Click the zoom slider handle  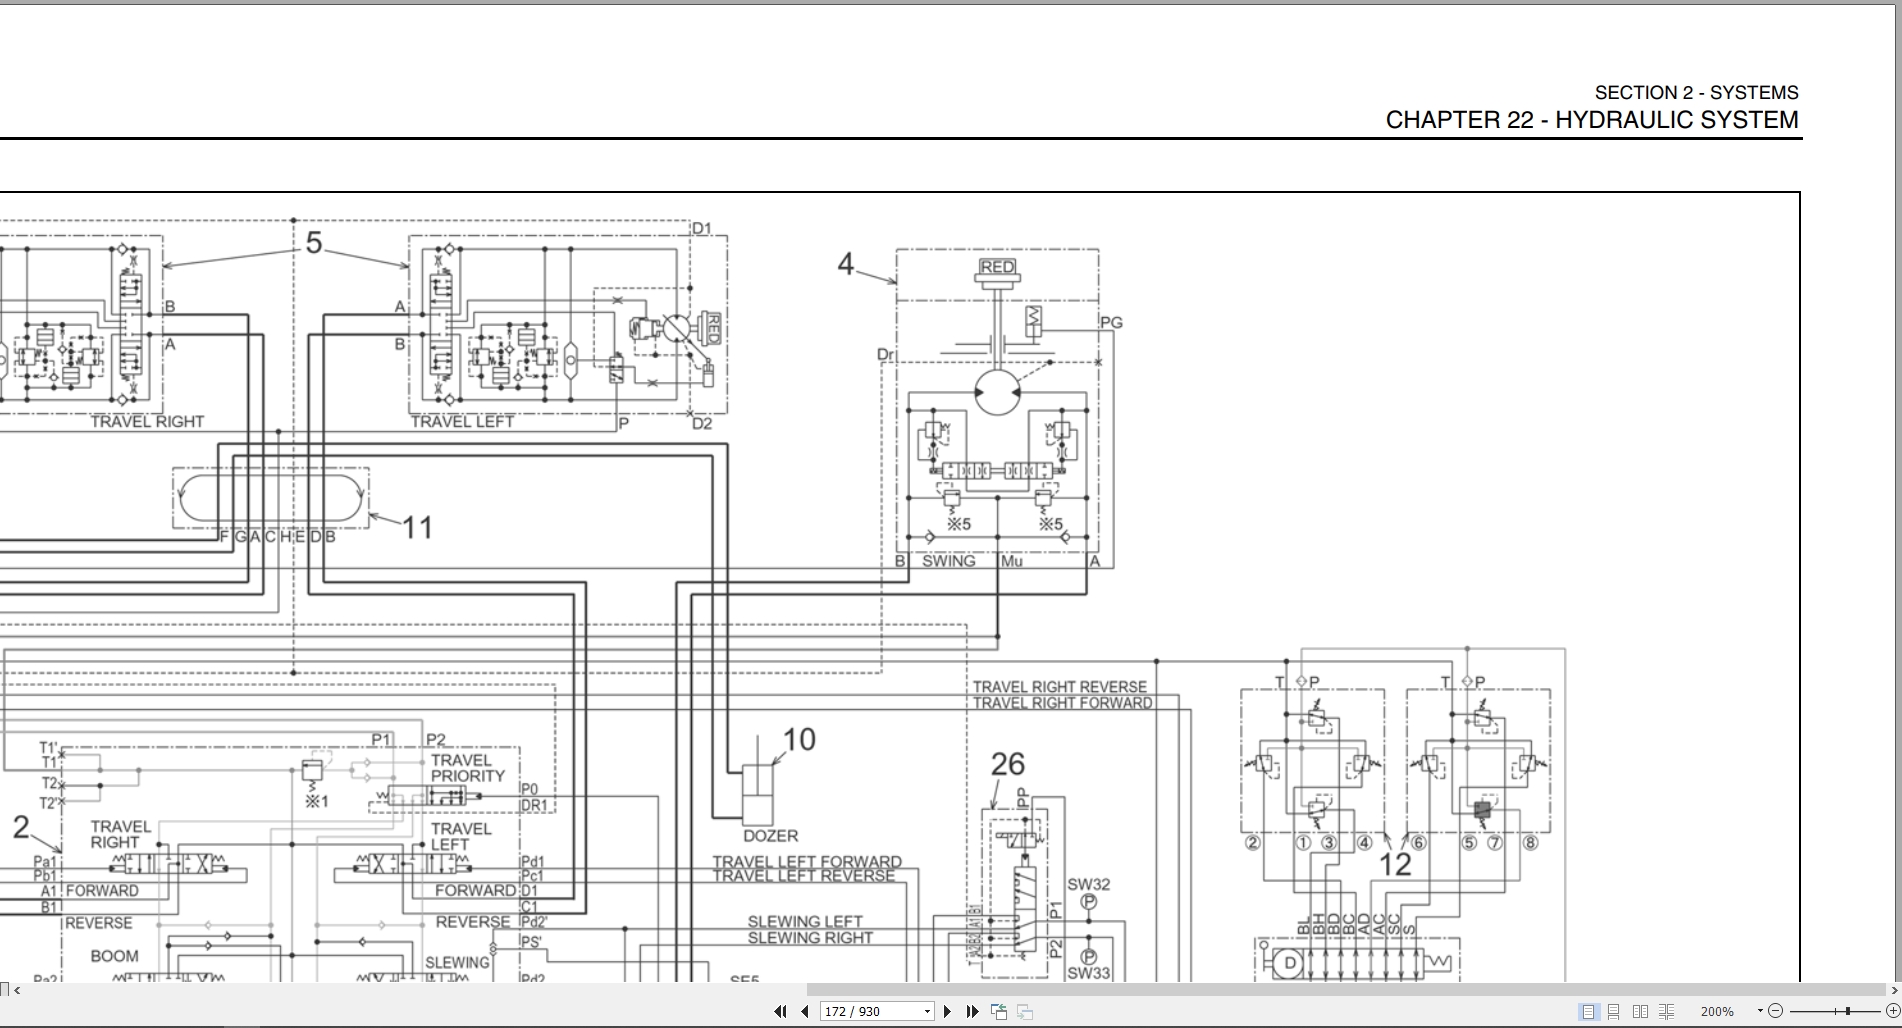pos(1848,1011)
